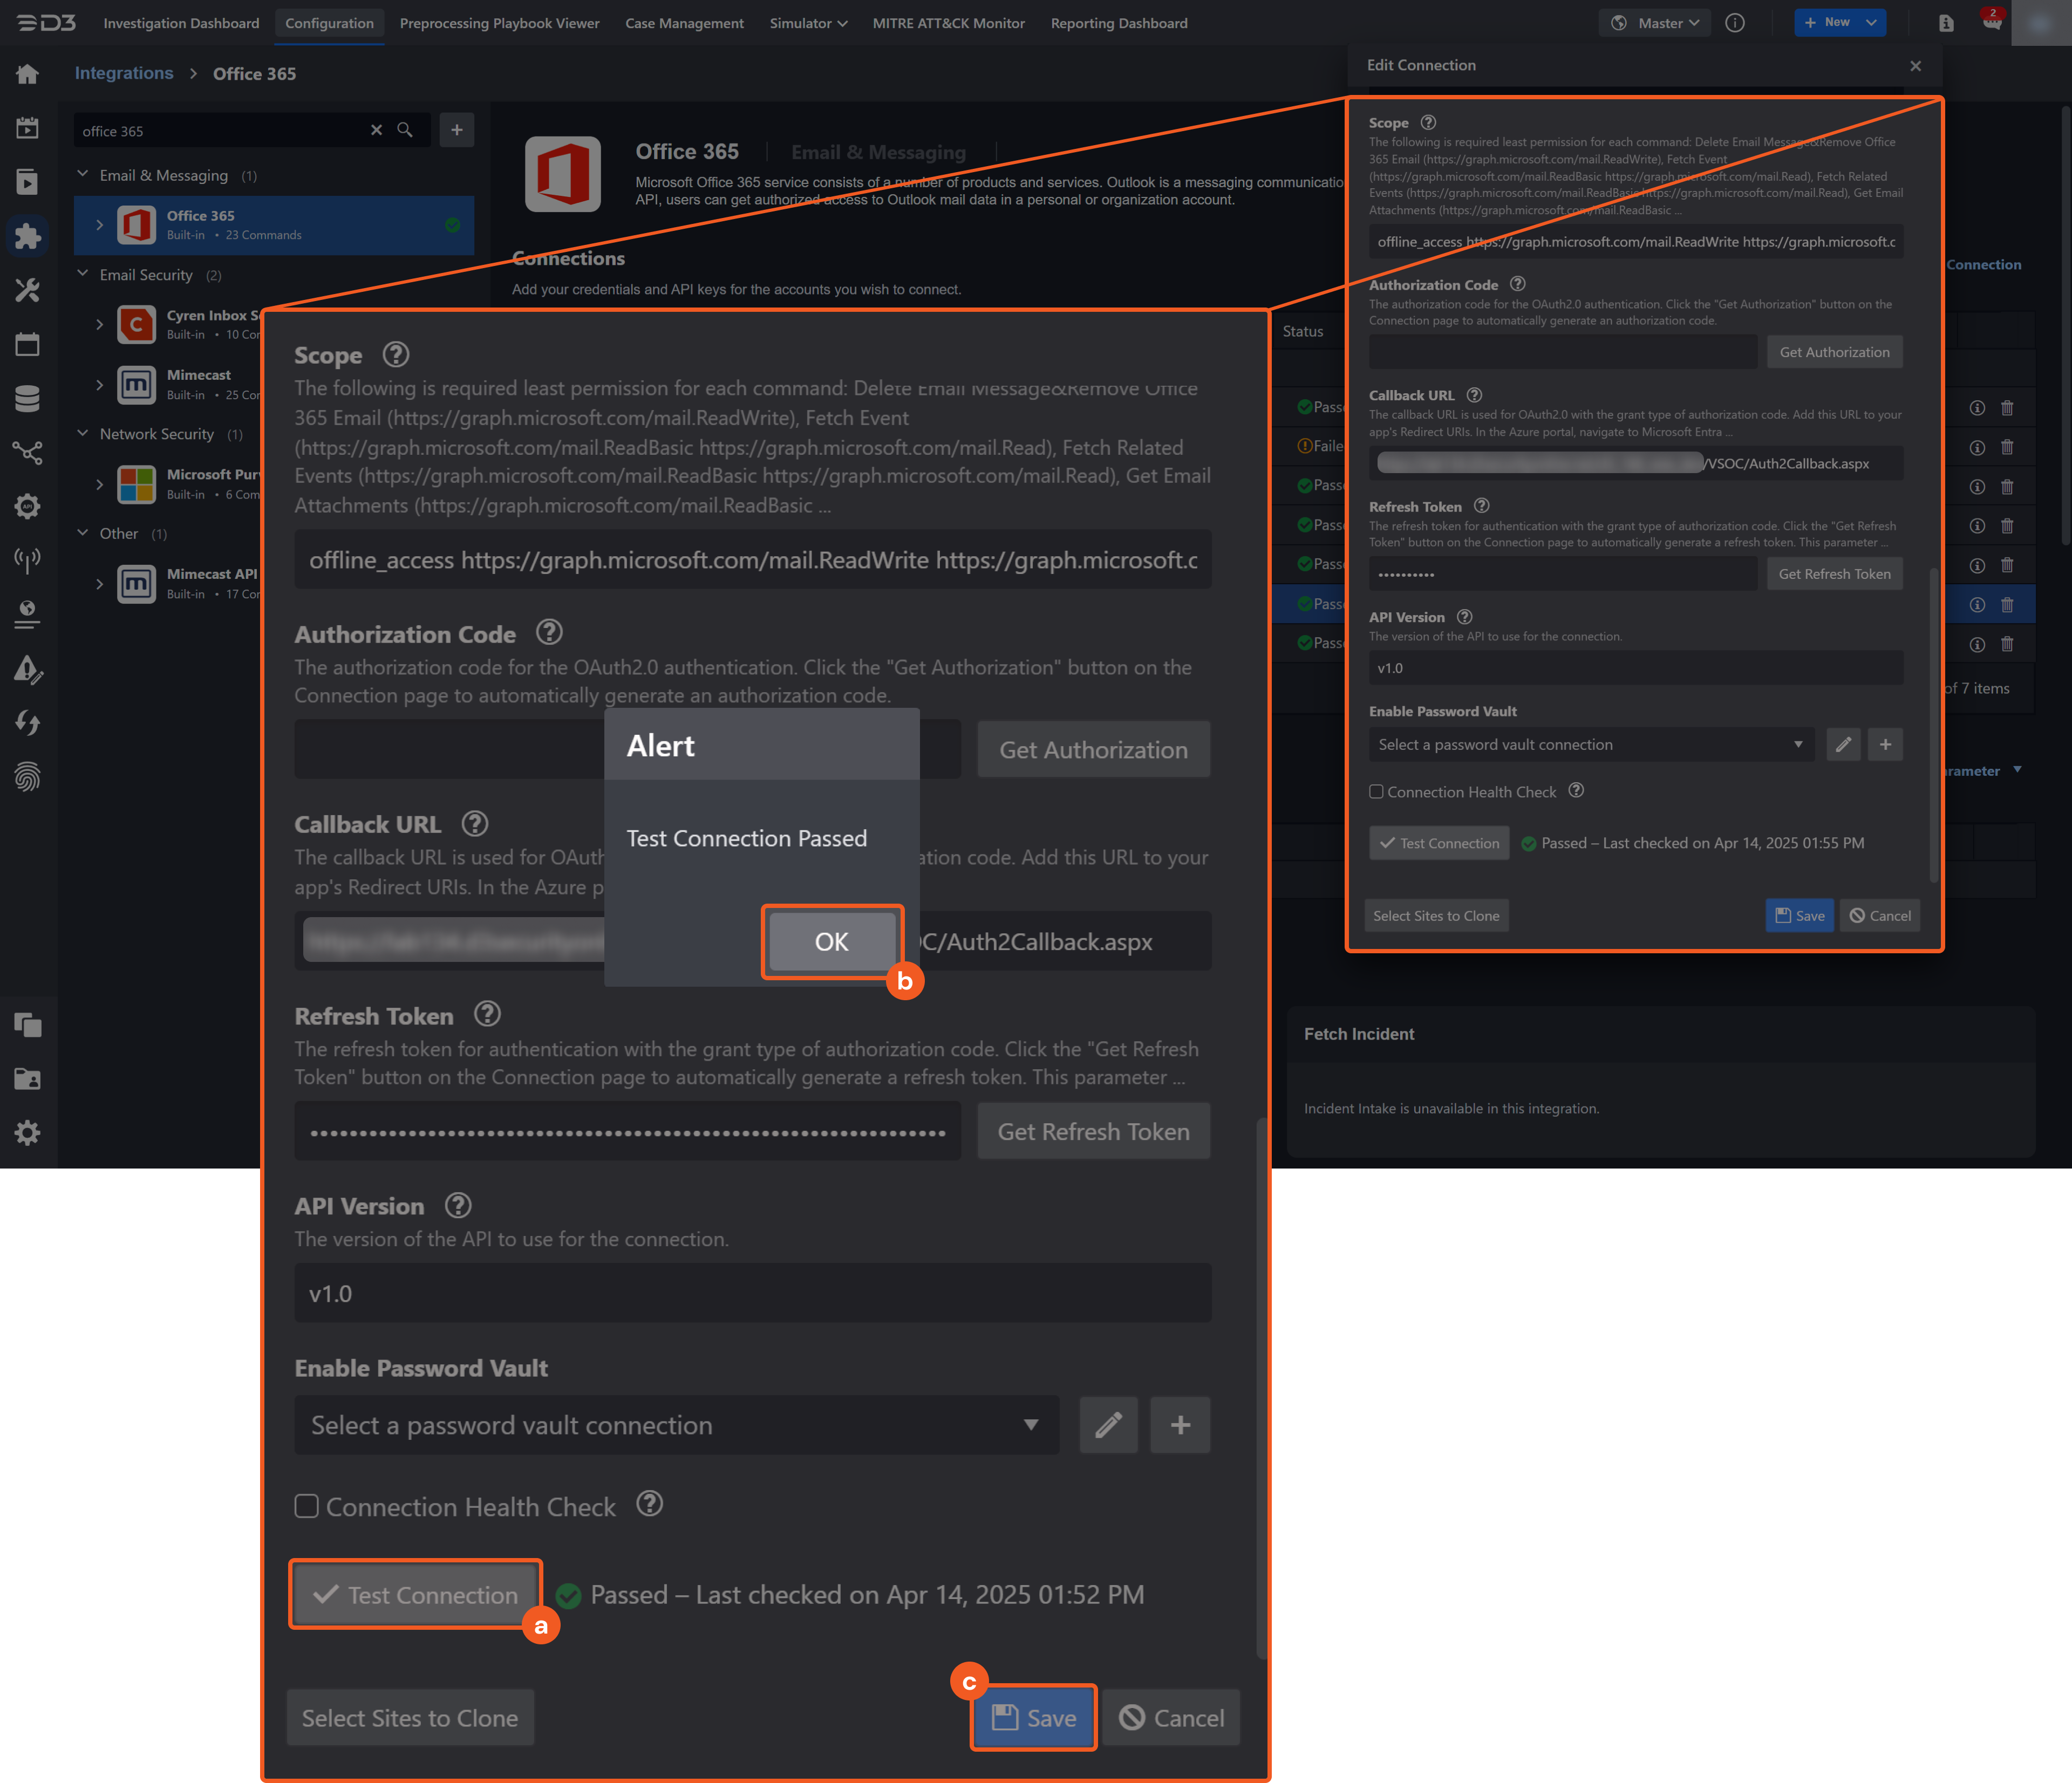Switch to the Case Management tab
Viewport: 2072px width, 1783px height.
tap(684, 22)
